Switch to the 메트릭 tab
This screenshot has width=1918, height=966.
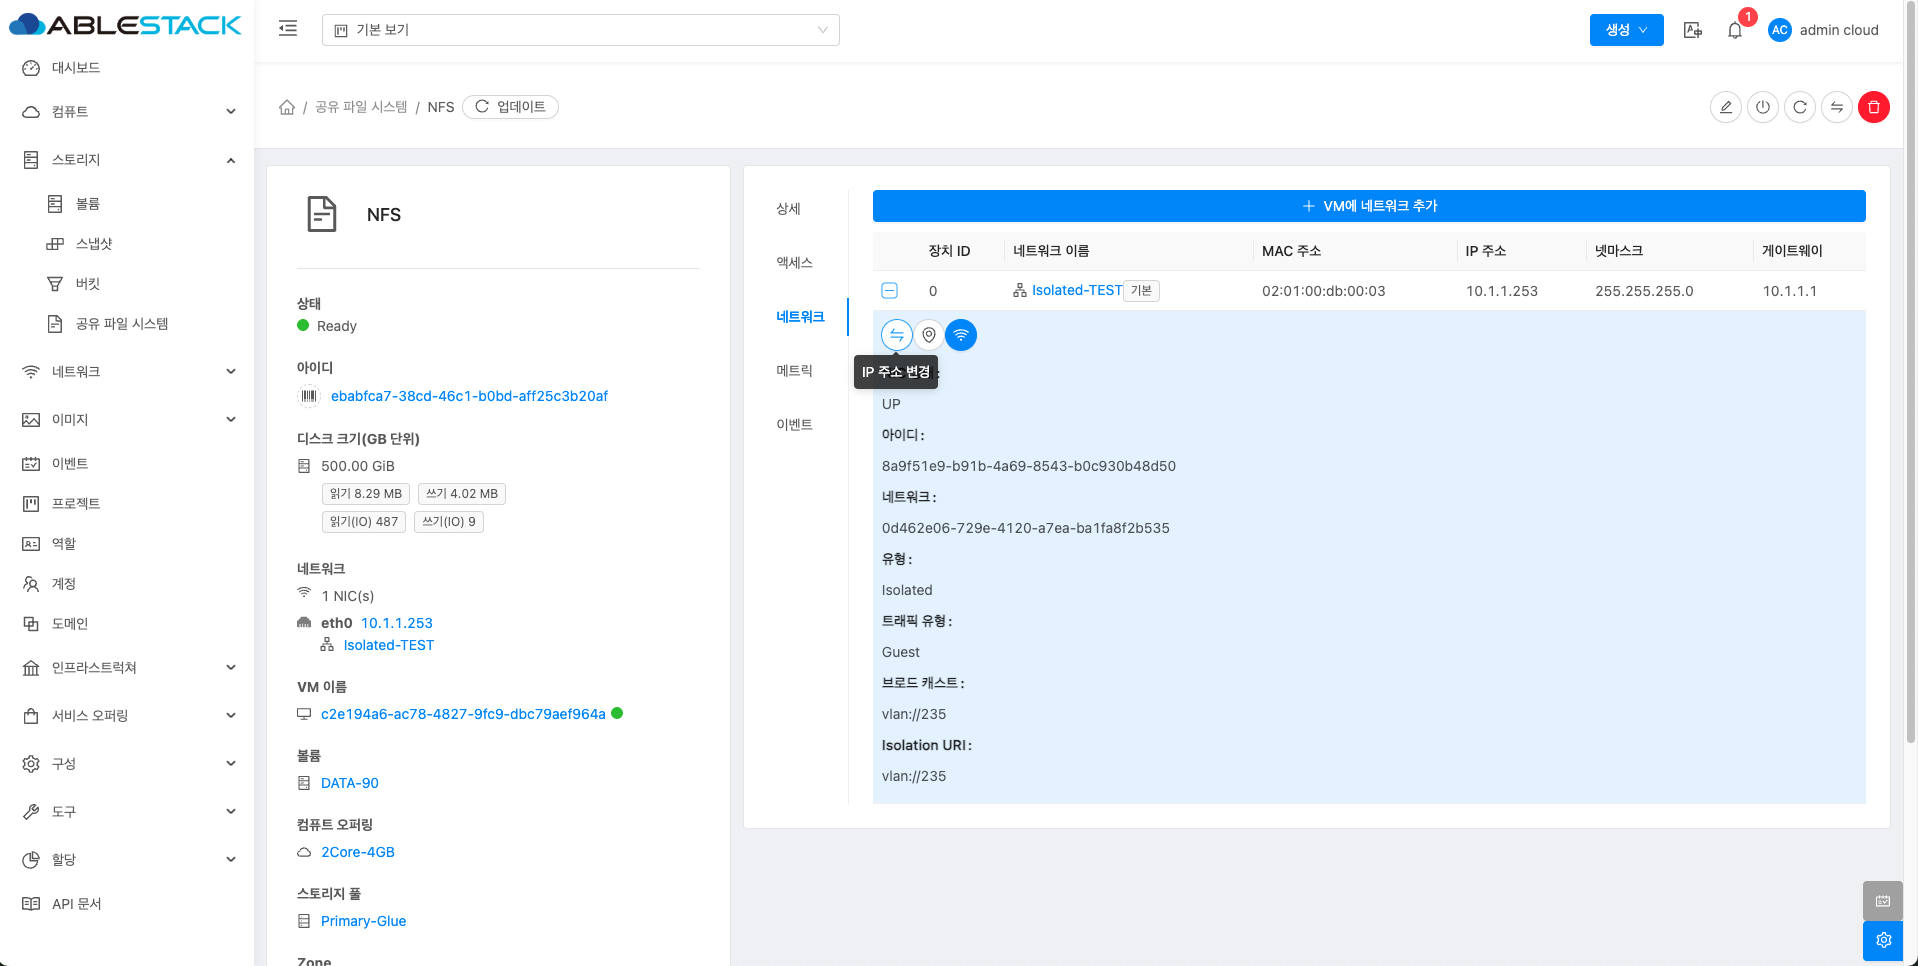(794, 371)
